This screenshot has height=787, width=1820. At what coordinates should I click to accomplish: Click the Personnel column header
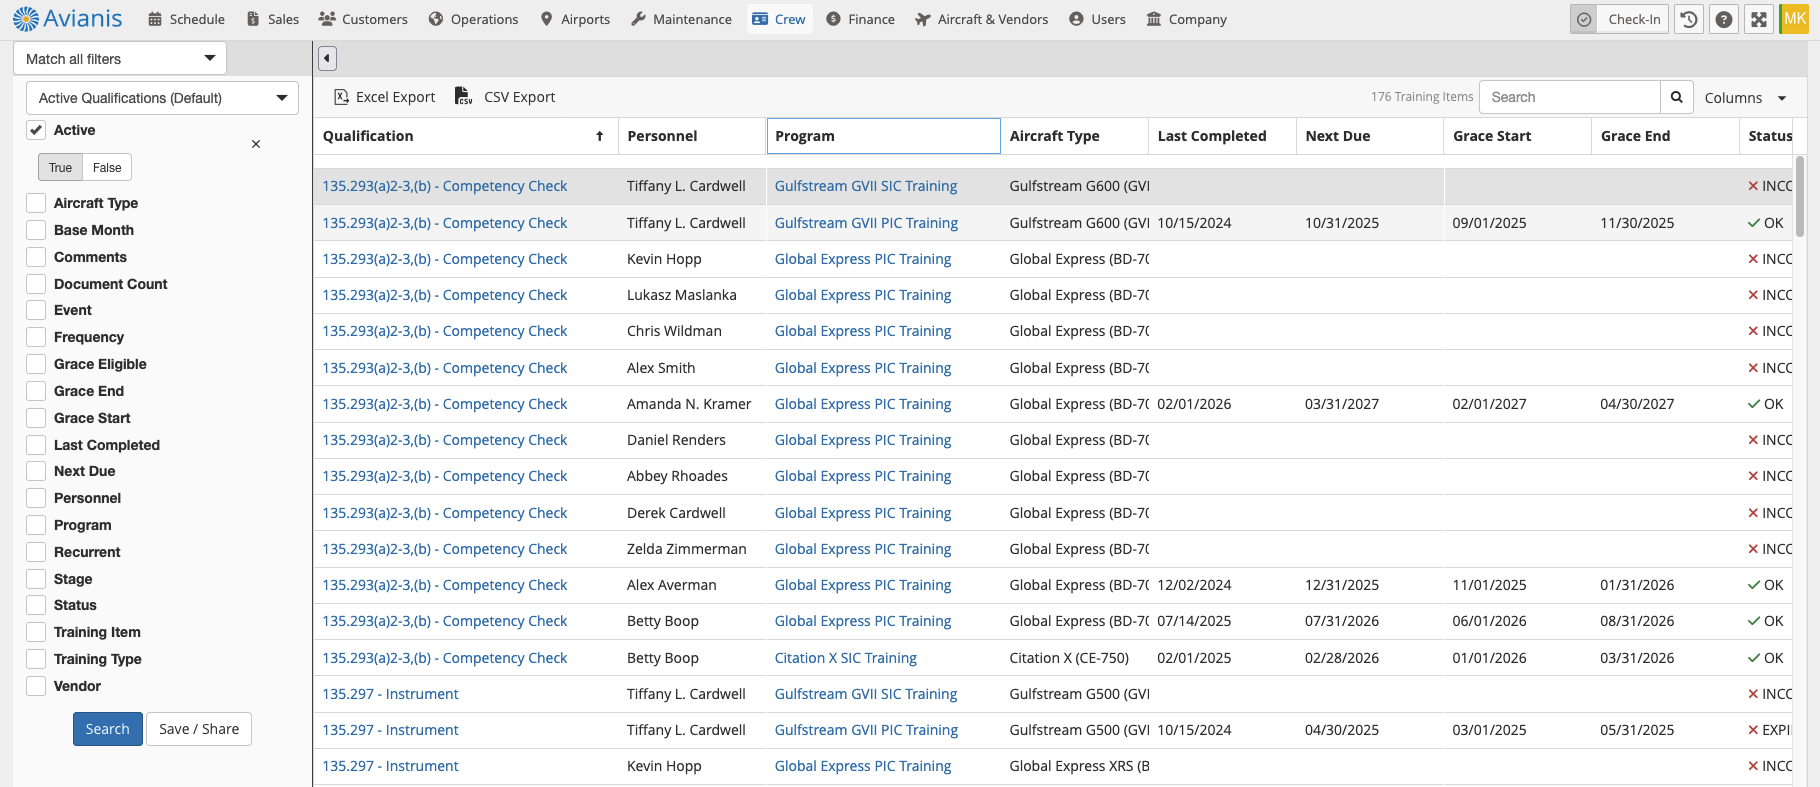click(x=692, y=136)
